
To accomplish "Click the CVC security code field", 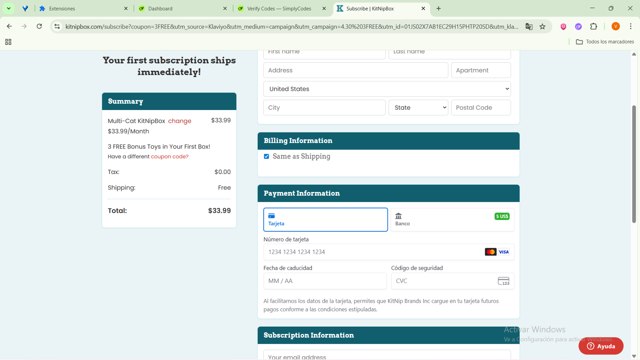I will pyautogui.click(x=452, y=281).
